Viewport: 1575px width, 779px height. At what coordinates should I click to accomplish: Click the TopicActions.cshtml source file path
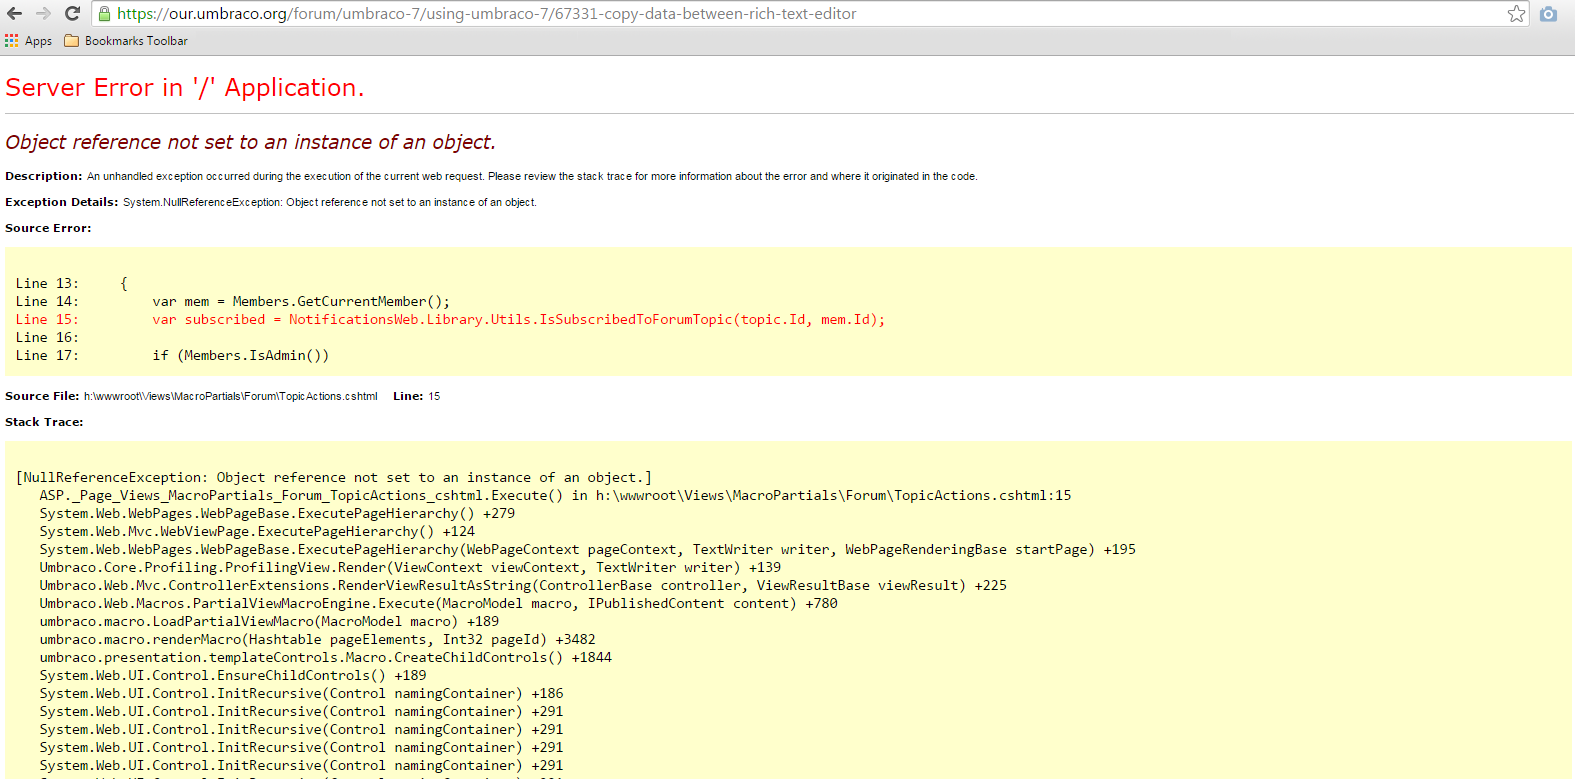point(231,396)
